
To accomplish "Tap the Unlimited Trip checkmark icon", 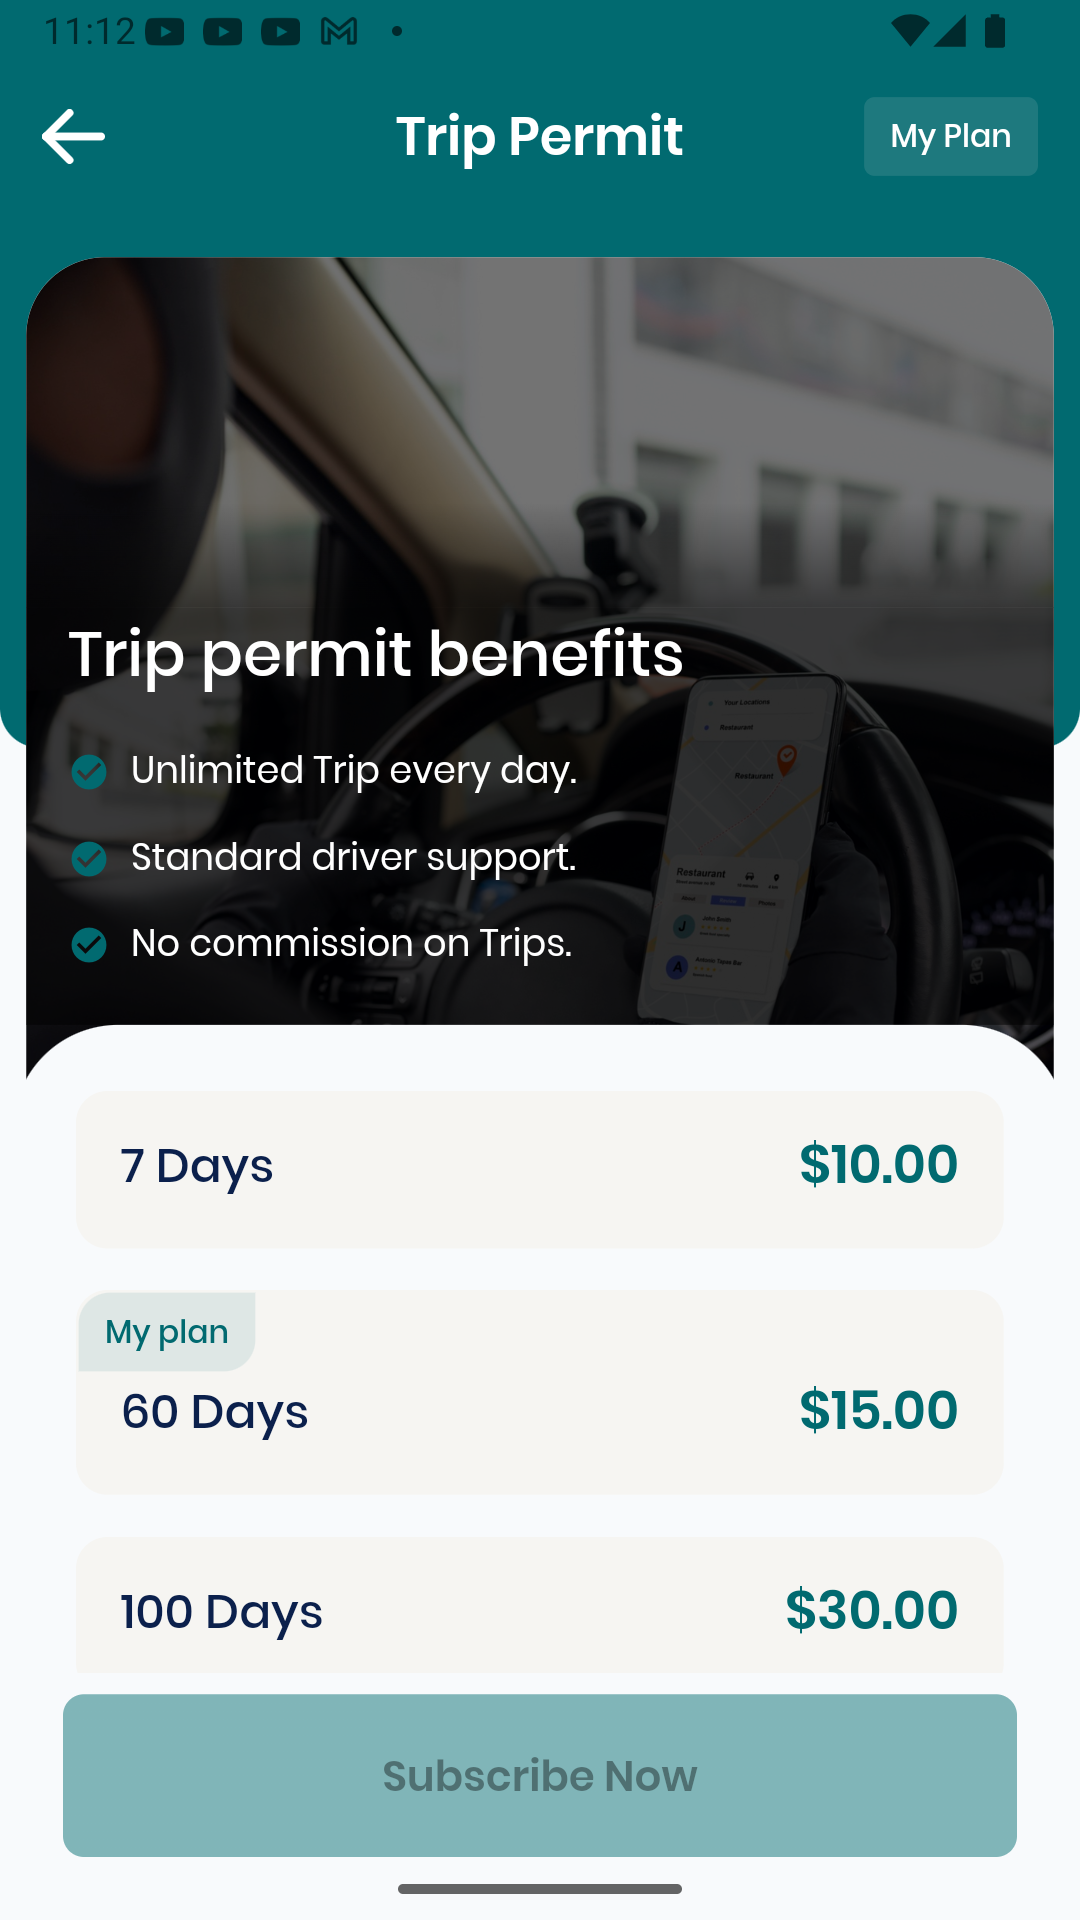I will tap(89, 772).
